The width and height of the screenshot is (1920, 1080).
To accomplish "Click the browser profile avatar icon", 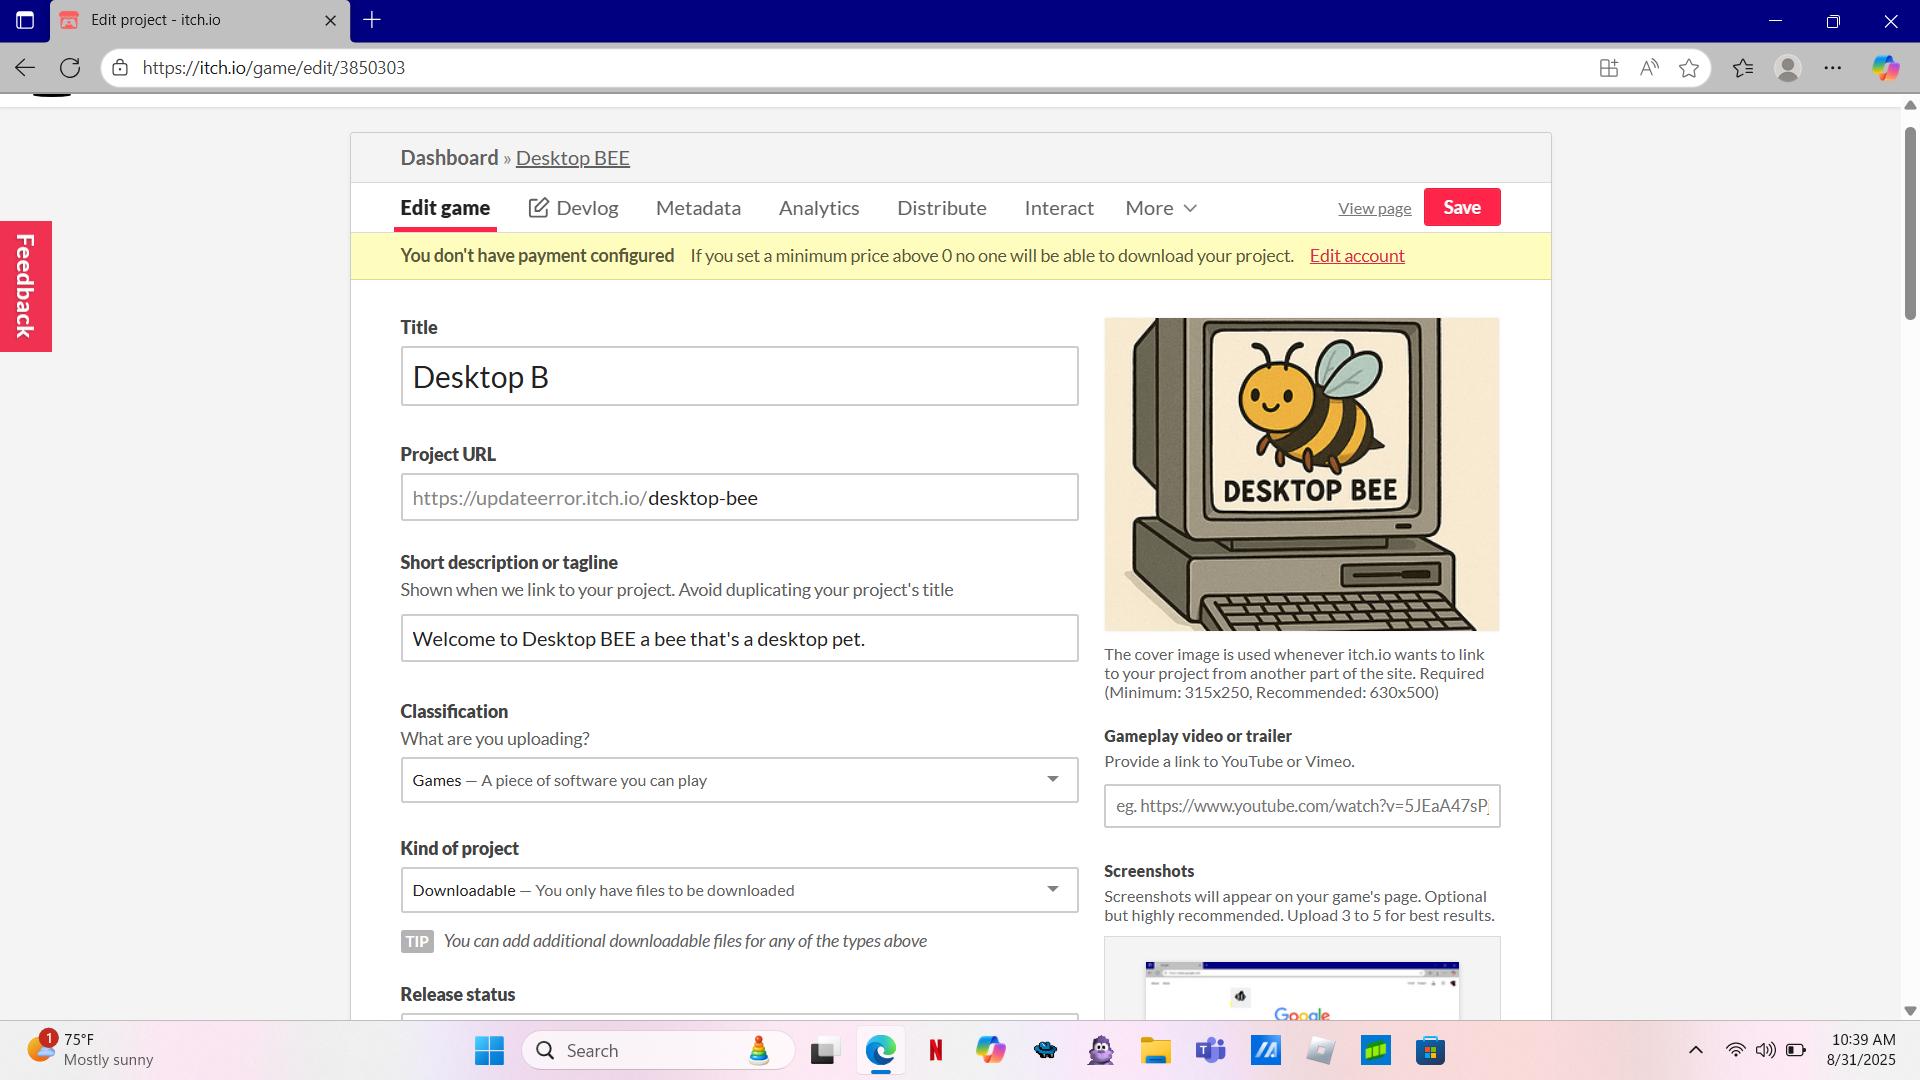I will pyautogui.click(x=1787, y=68).
